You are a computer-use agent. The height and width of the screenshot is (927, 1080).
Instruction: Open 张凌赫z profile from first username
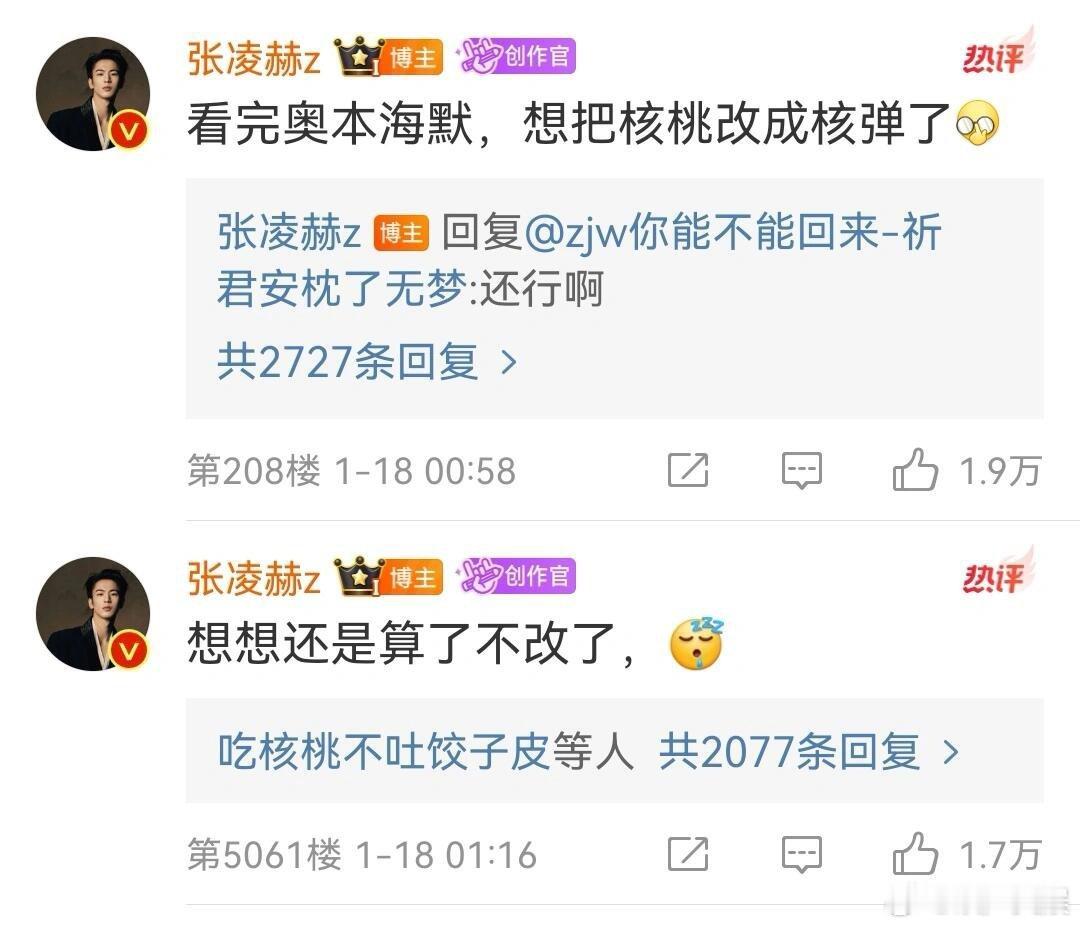tap(254, 58)
